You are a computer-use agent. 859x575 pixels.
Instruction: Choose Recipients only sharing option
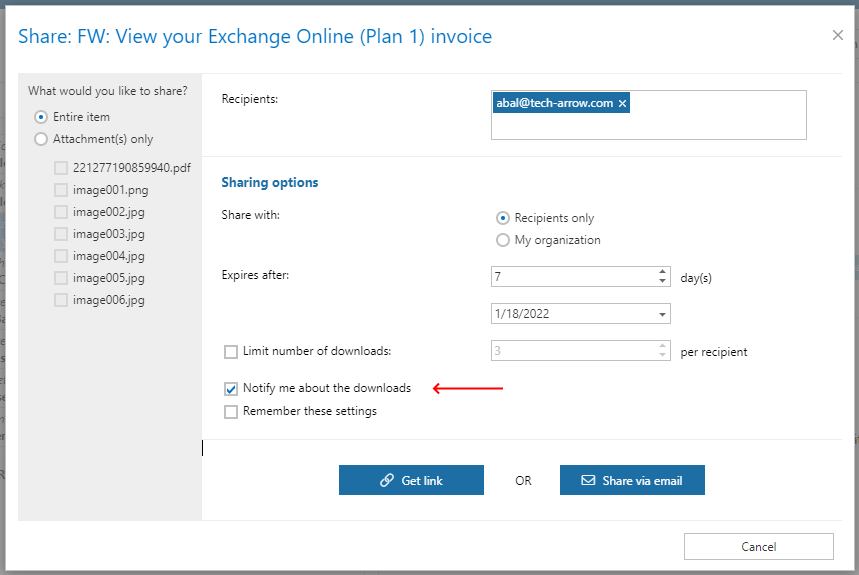pyautogui.click(x=502, y=218)
